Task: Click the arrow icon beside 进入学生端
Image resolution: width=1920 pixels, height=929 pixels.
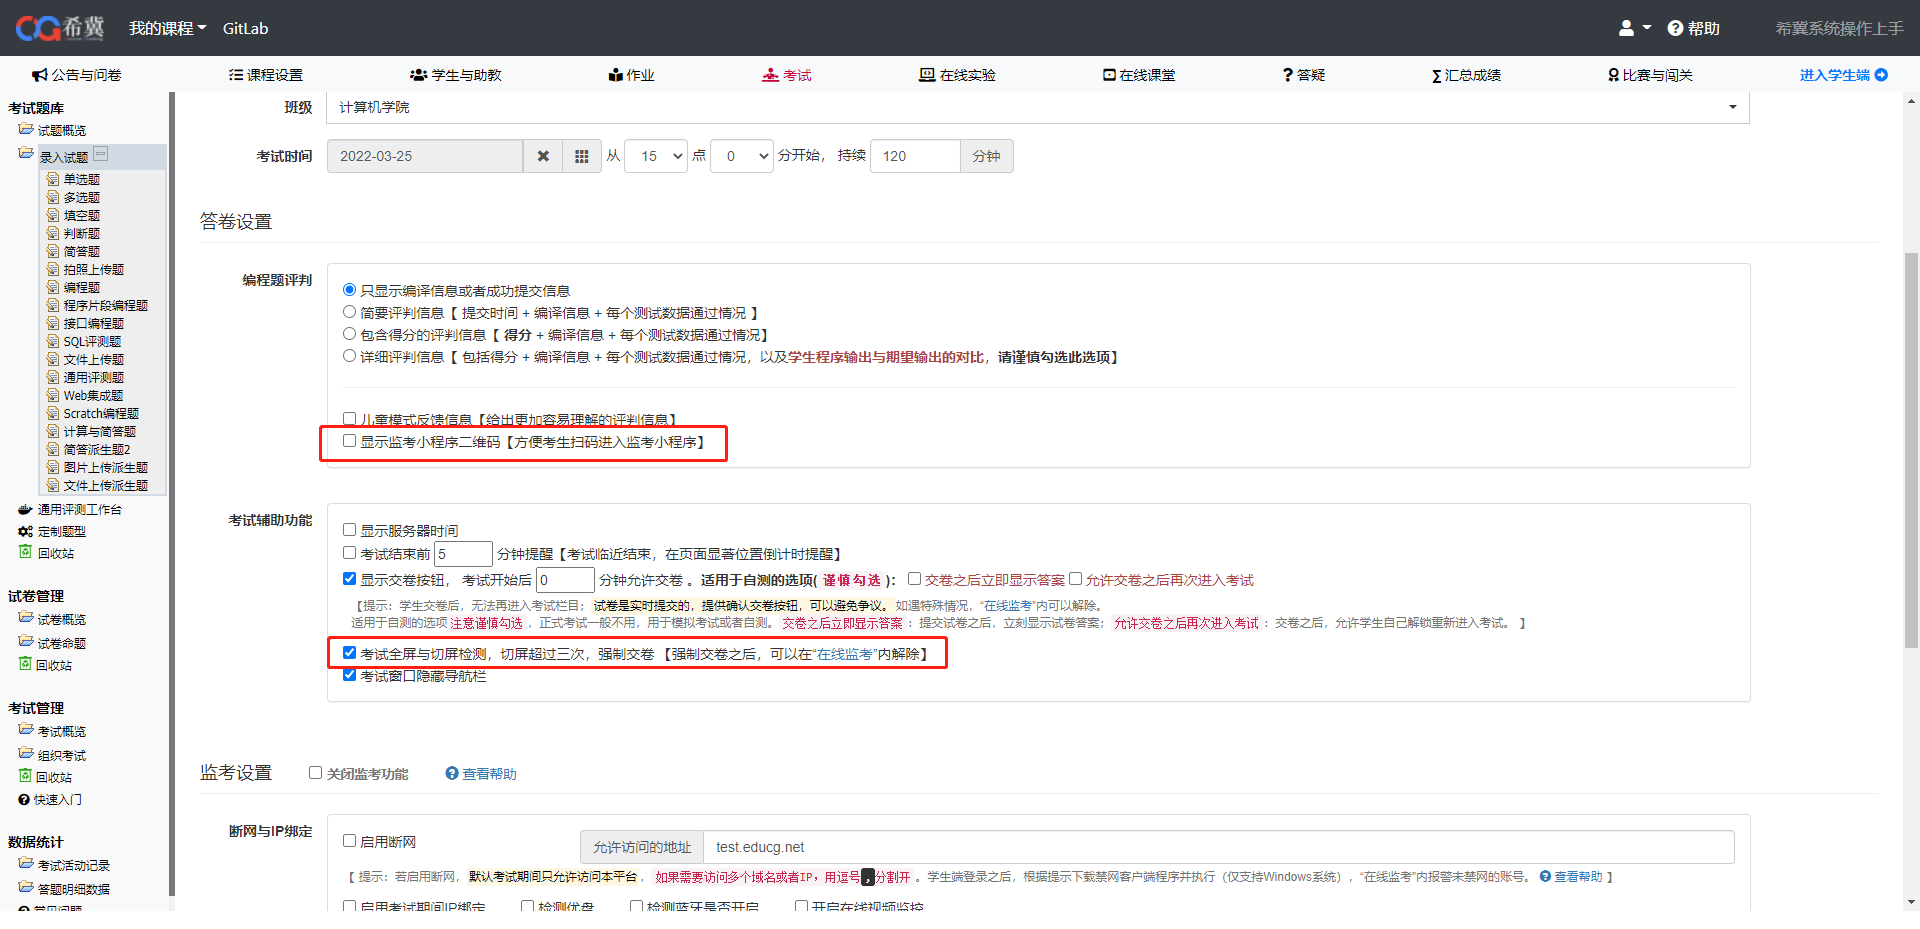Action: click(x=1881, y=75)
